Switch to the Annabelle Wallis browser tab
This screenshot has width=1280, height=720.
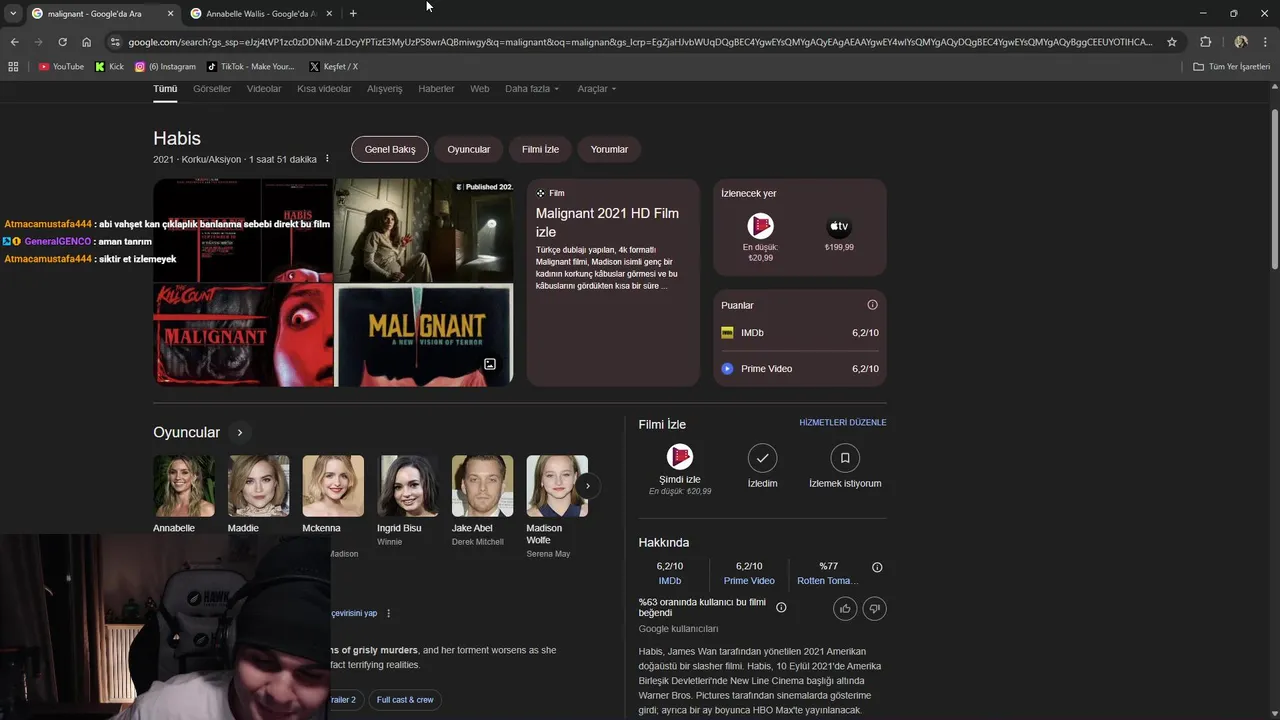click(260, 14)
